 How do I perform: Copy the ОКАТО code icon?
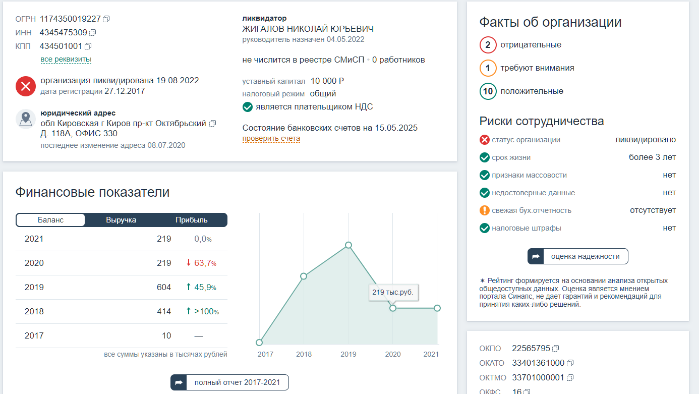pyautogui.click(x=570, y=363)
